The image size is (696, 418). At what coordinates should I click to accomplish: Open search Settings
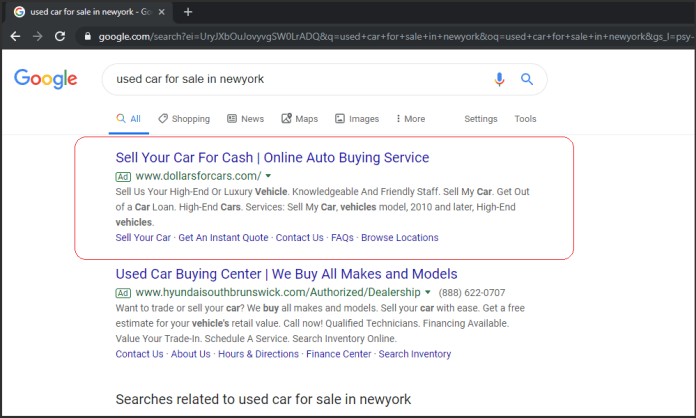coord(481,119)
